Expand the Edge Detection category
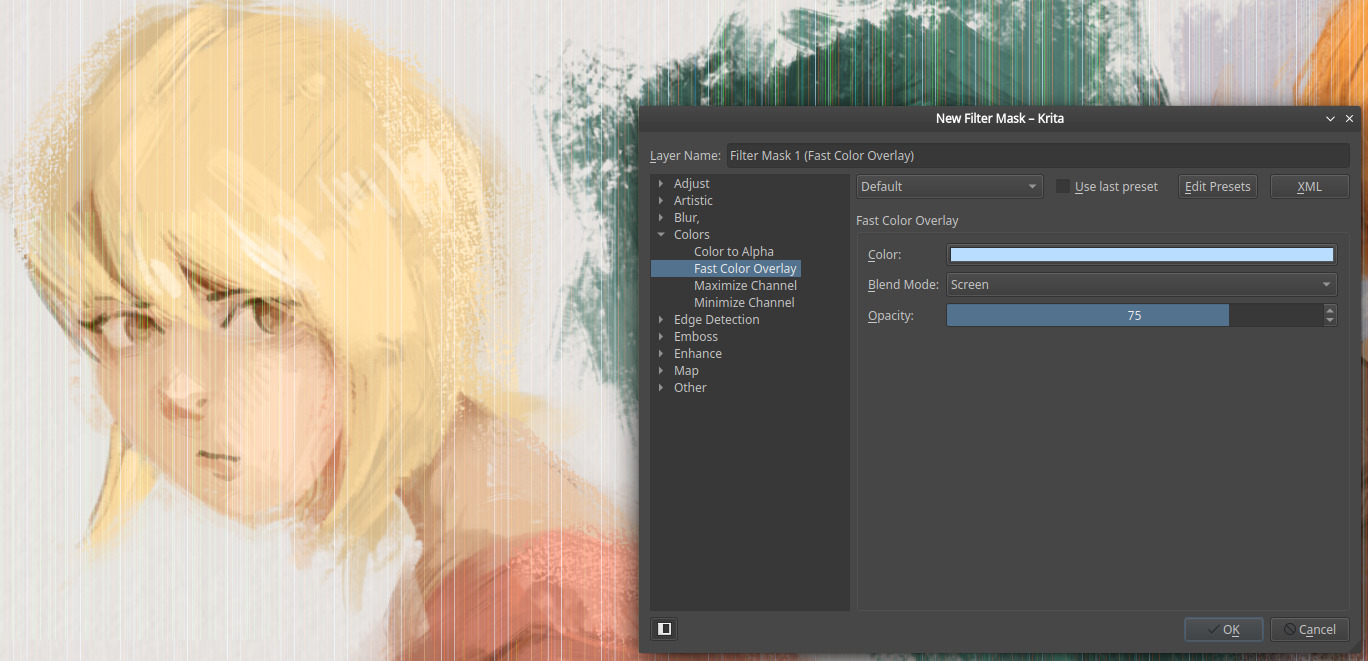This screenshot has height=661, width=1368. (x=661, y=320)
